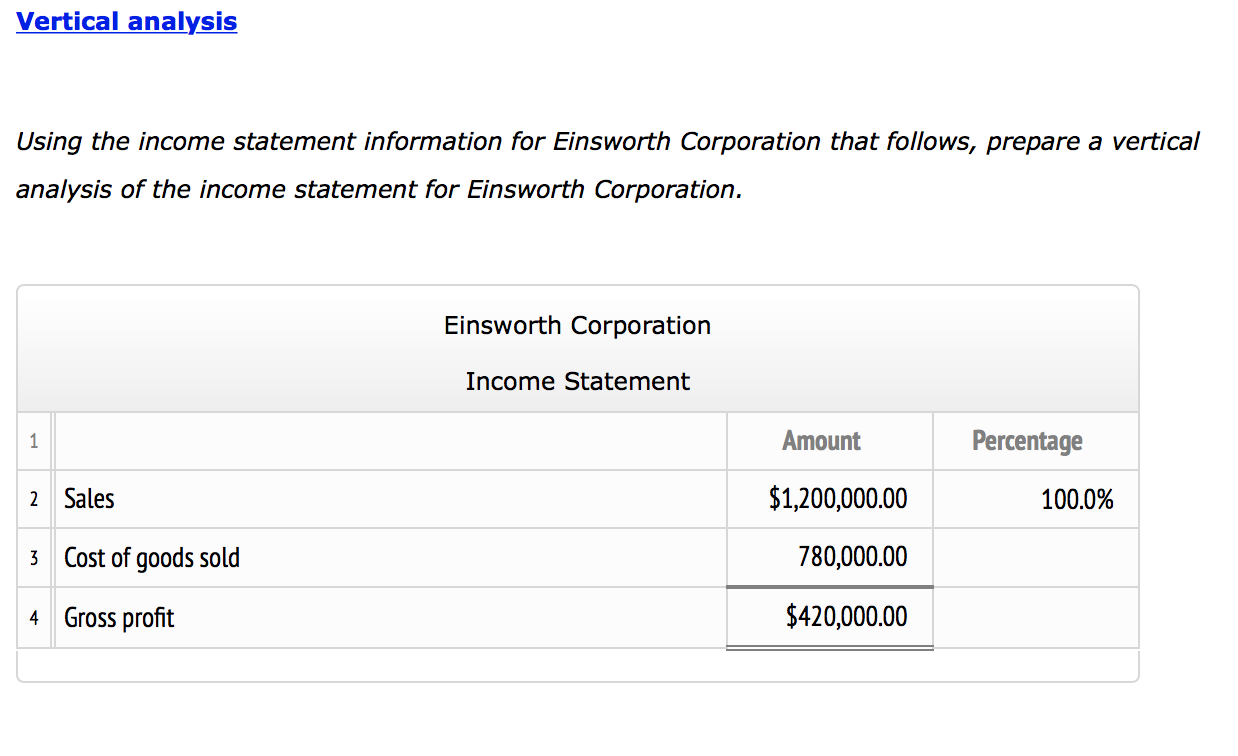This screenshot has height=756, width=1238.
Task: Click row number 1 in the table
Action: coord(34,441)
